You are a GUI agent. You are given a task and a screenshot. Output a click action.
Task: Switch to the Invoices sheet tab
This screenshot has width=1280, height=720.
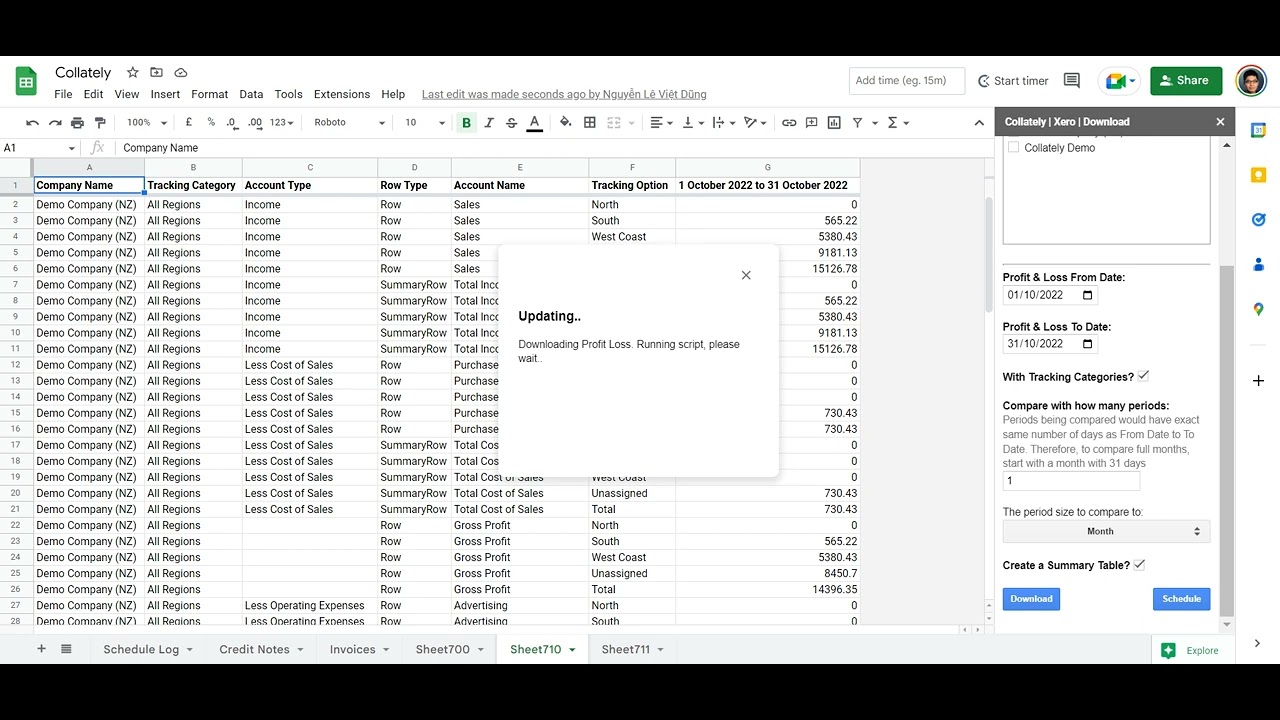pos(360,649)
